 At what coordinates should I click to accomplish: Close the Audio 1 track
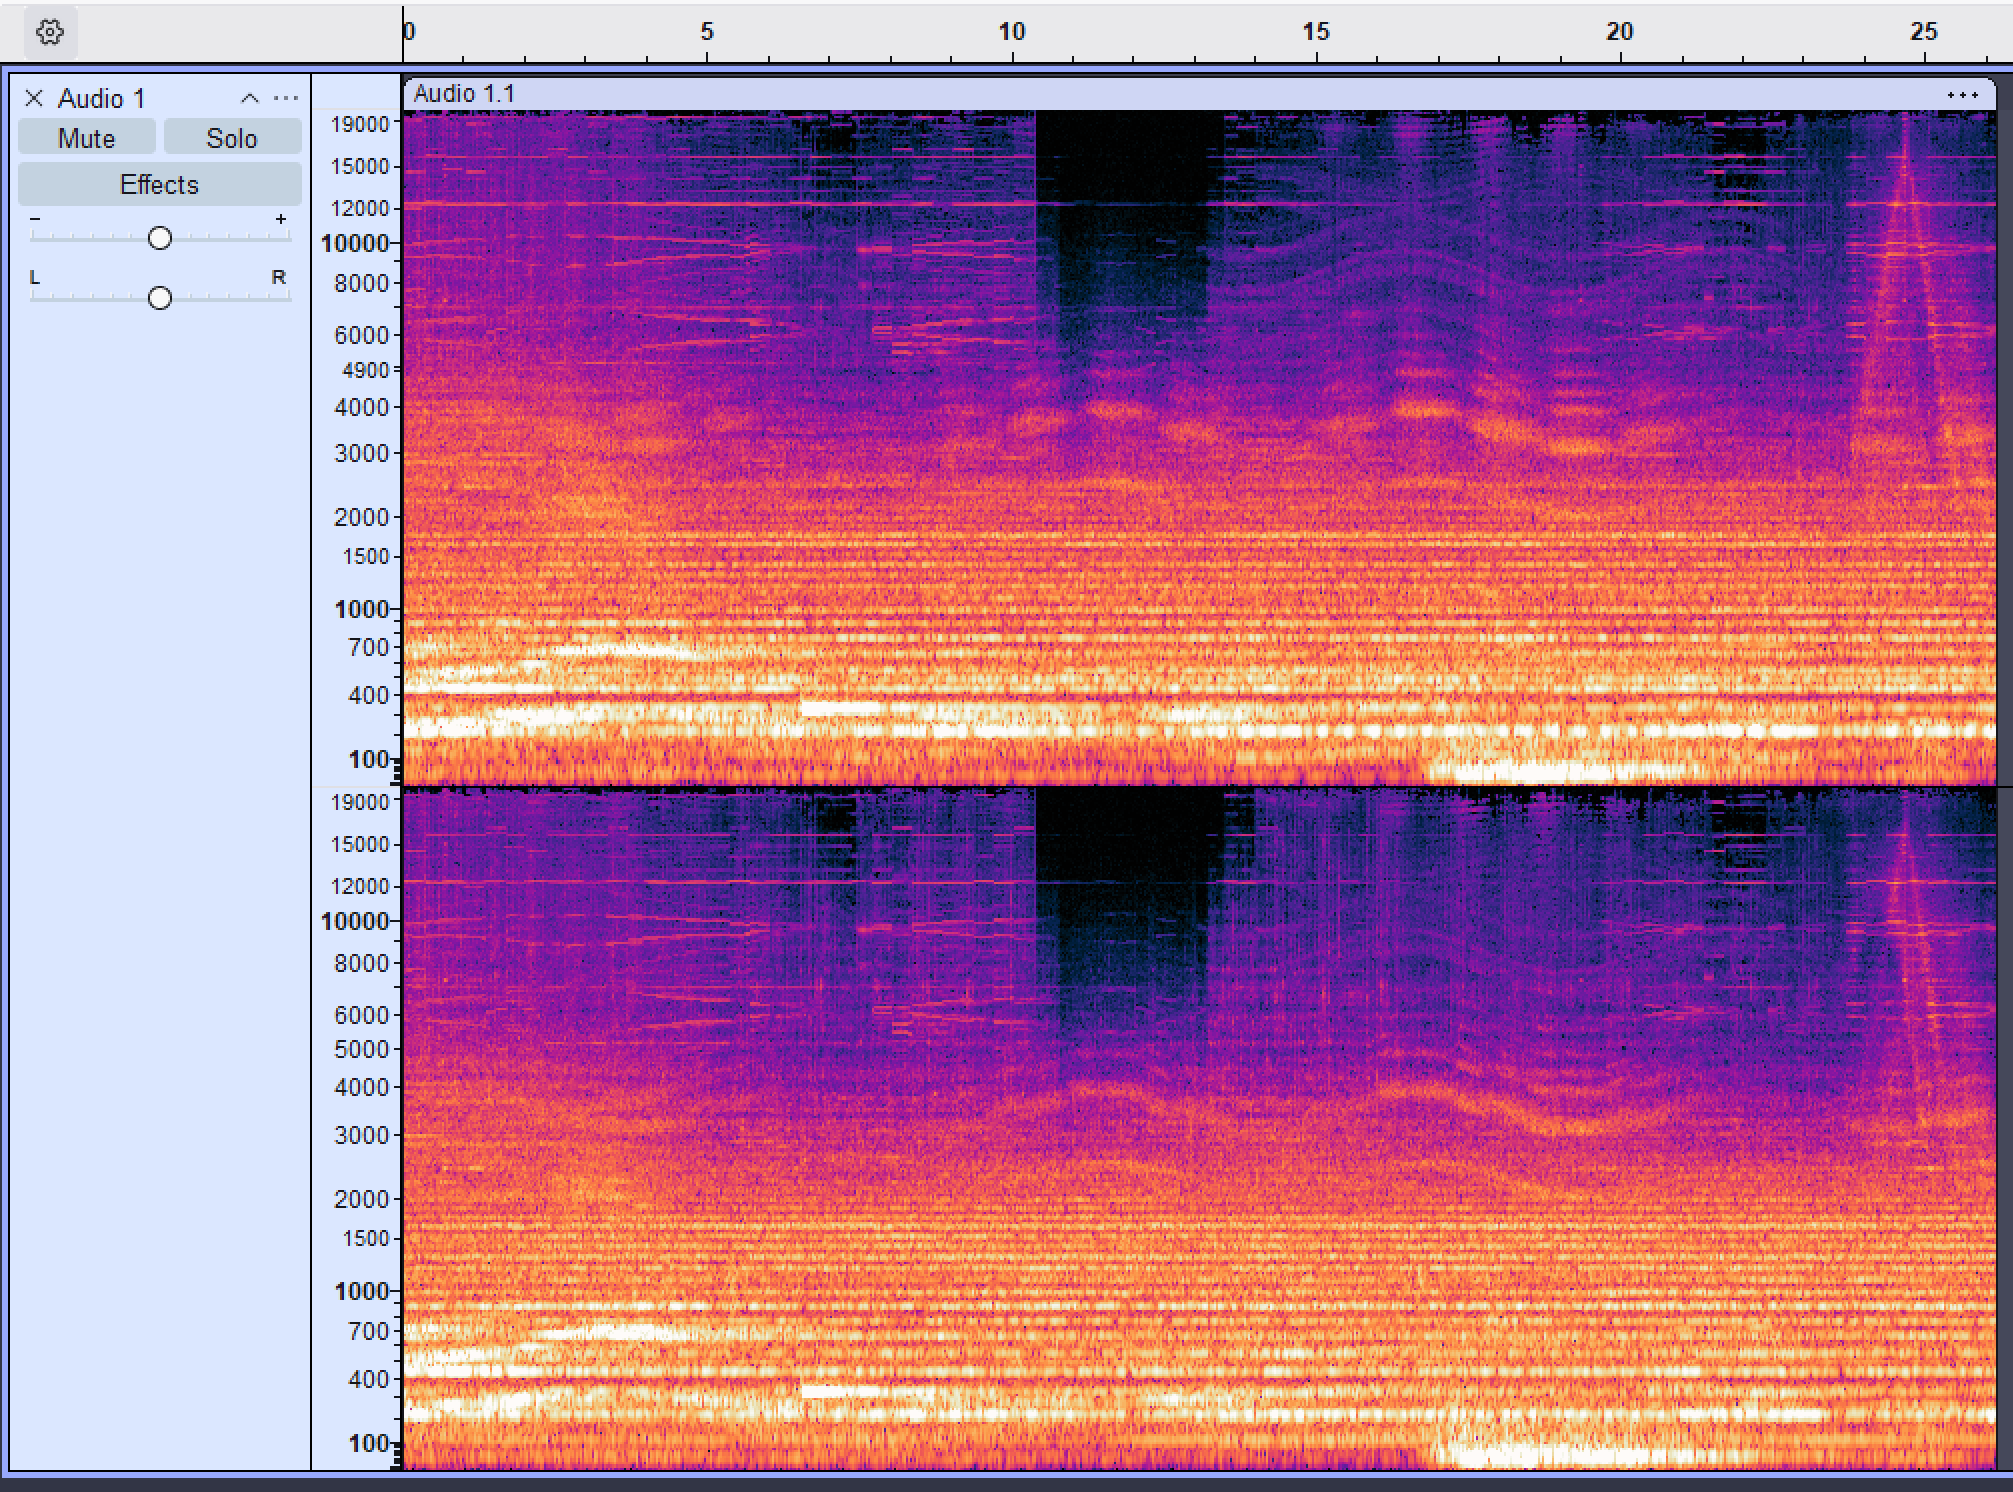pyautogui.click(x=34, y=98)
